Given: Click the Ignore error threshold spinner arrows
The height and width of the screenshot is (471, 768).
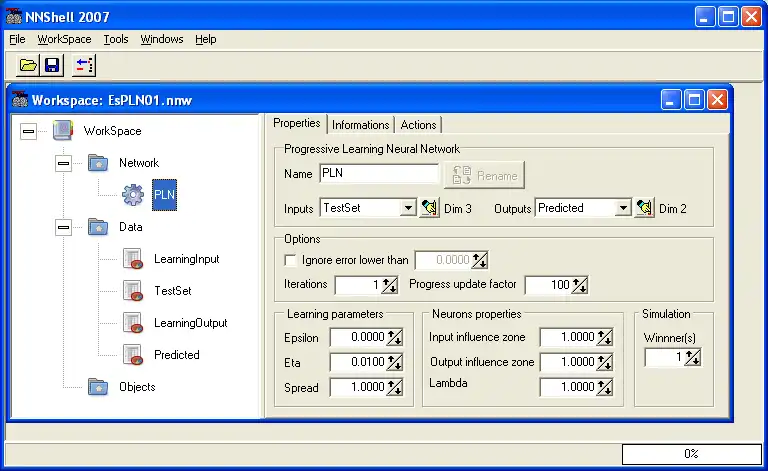Looking at the screenshot, I should (480, 260).
